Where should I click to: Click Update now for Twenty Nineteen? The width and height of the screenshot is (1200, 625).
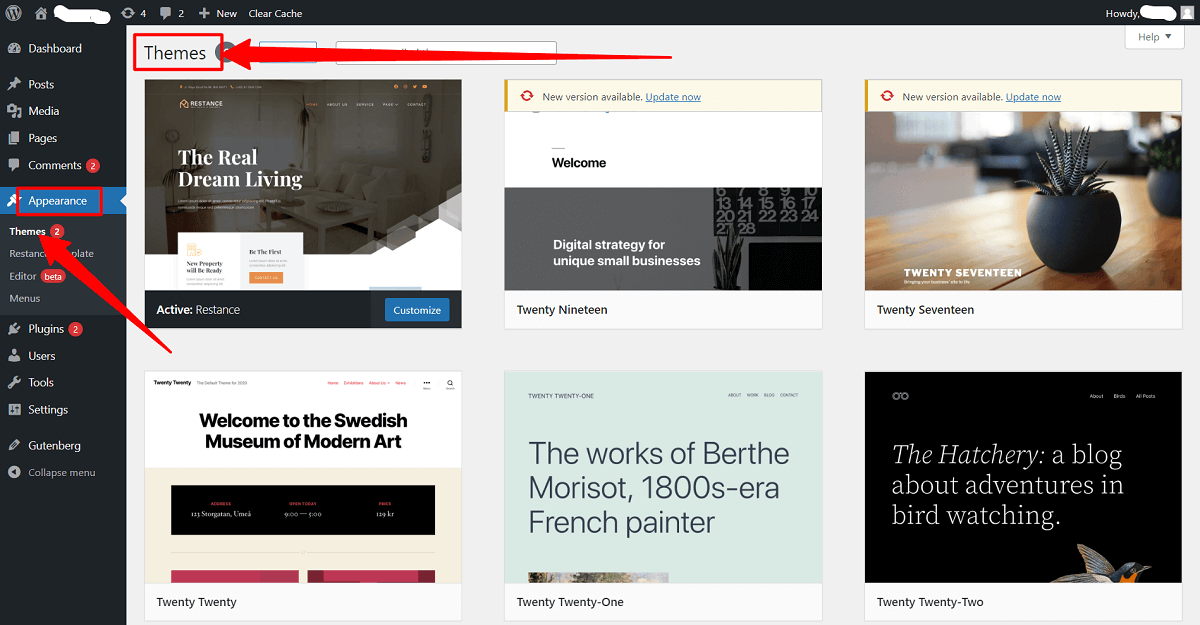(x=672, y=96)
